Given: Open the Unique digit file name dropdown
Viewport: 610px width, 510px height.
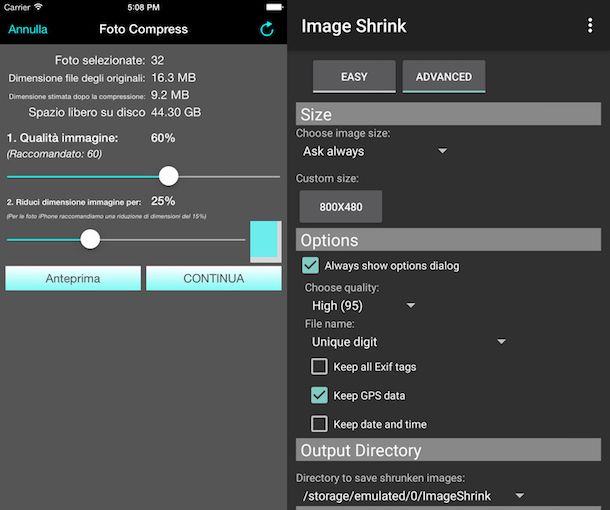Looking at the screenshot, I should point(408,342).
